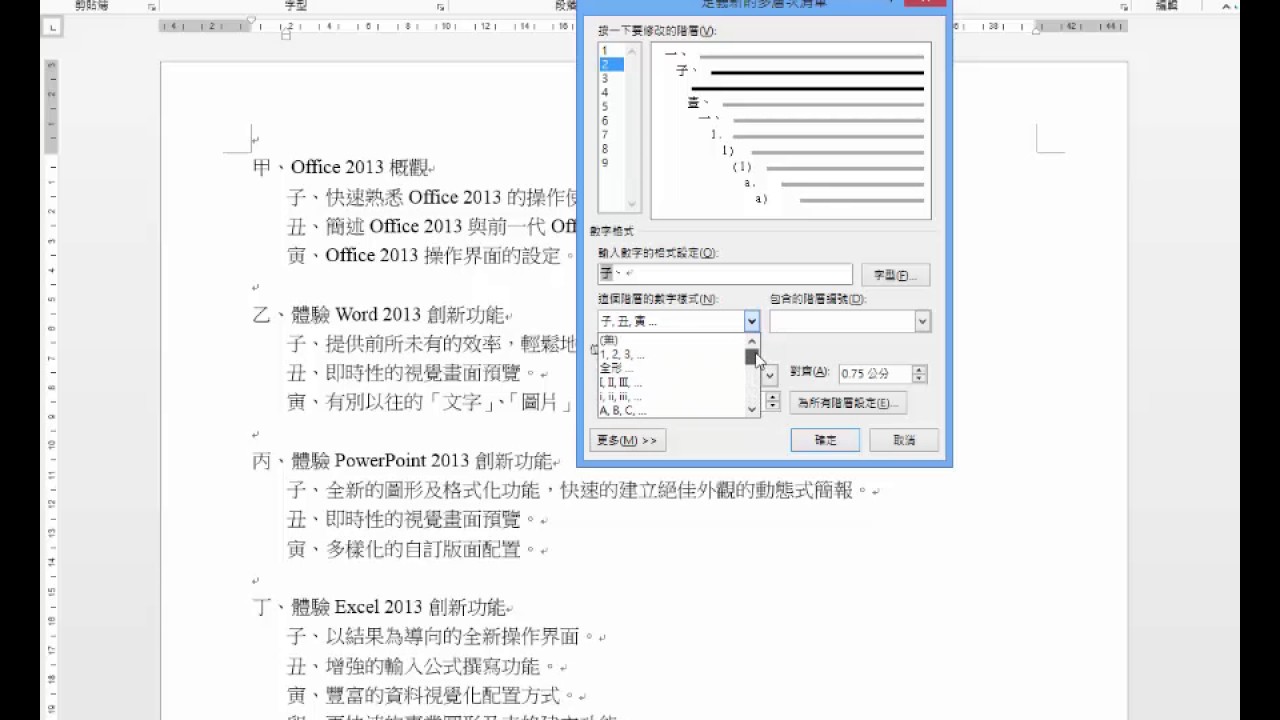
Task: Click 為所有階層設定(E)... button
Action: click(848, 403)
